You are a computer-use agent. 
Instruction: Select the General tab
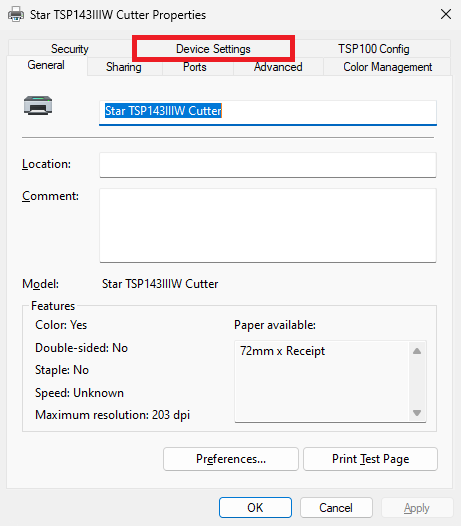coord(46,65)
